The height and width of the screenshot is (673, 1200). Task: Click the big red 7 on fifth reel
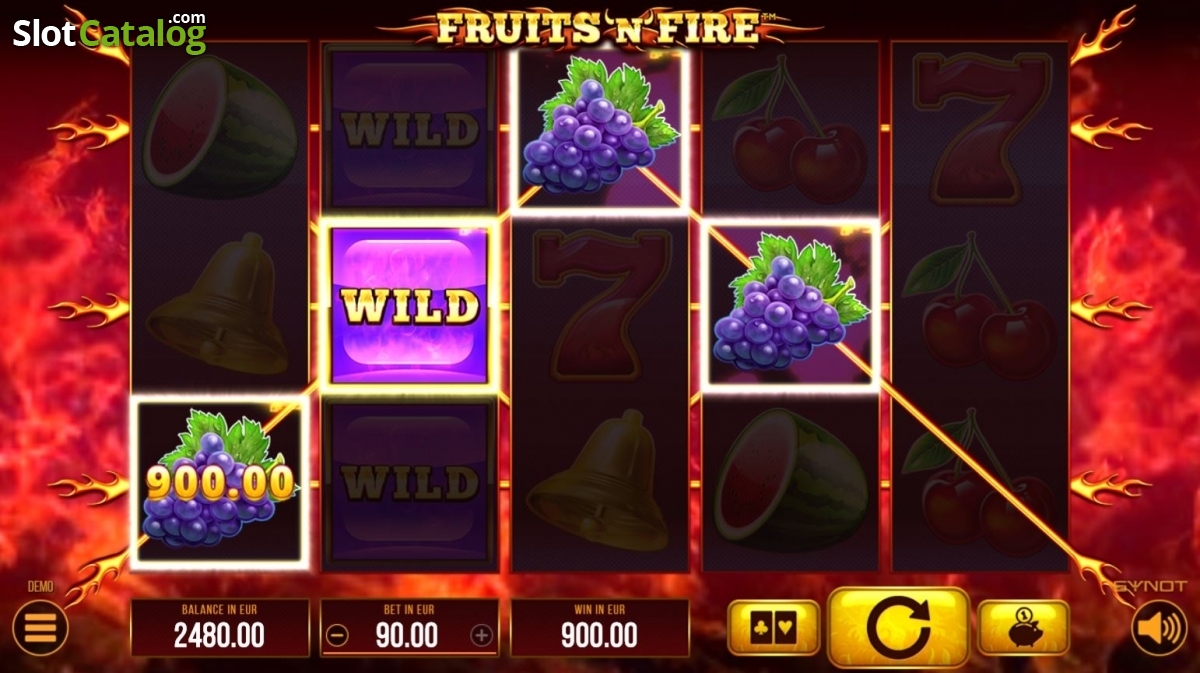pos(980,128)
